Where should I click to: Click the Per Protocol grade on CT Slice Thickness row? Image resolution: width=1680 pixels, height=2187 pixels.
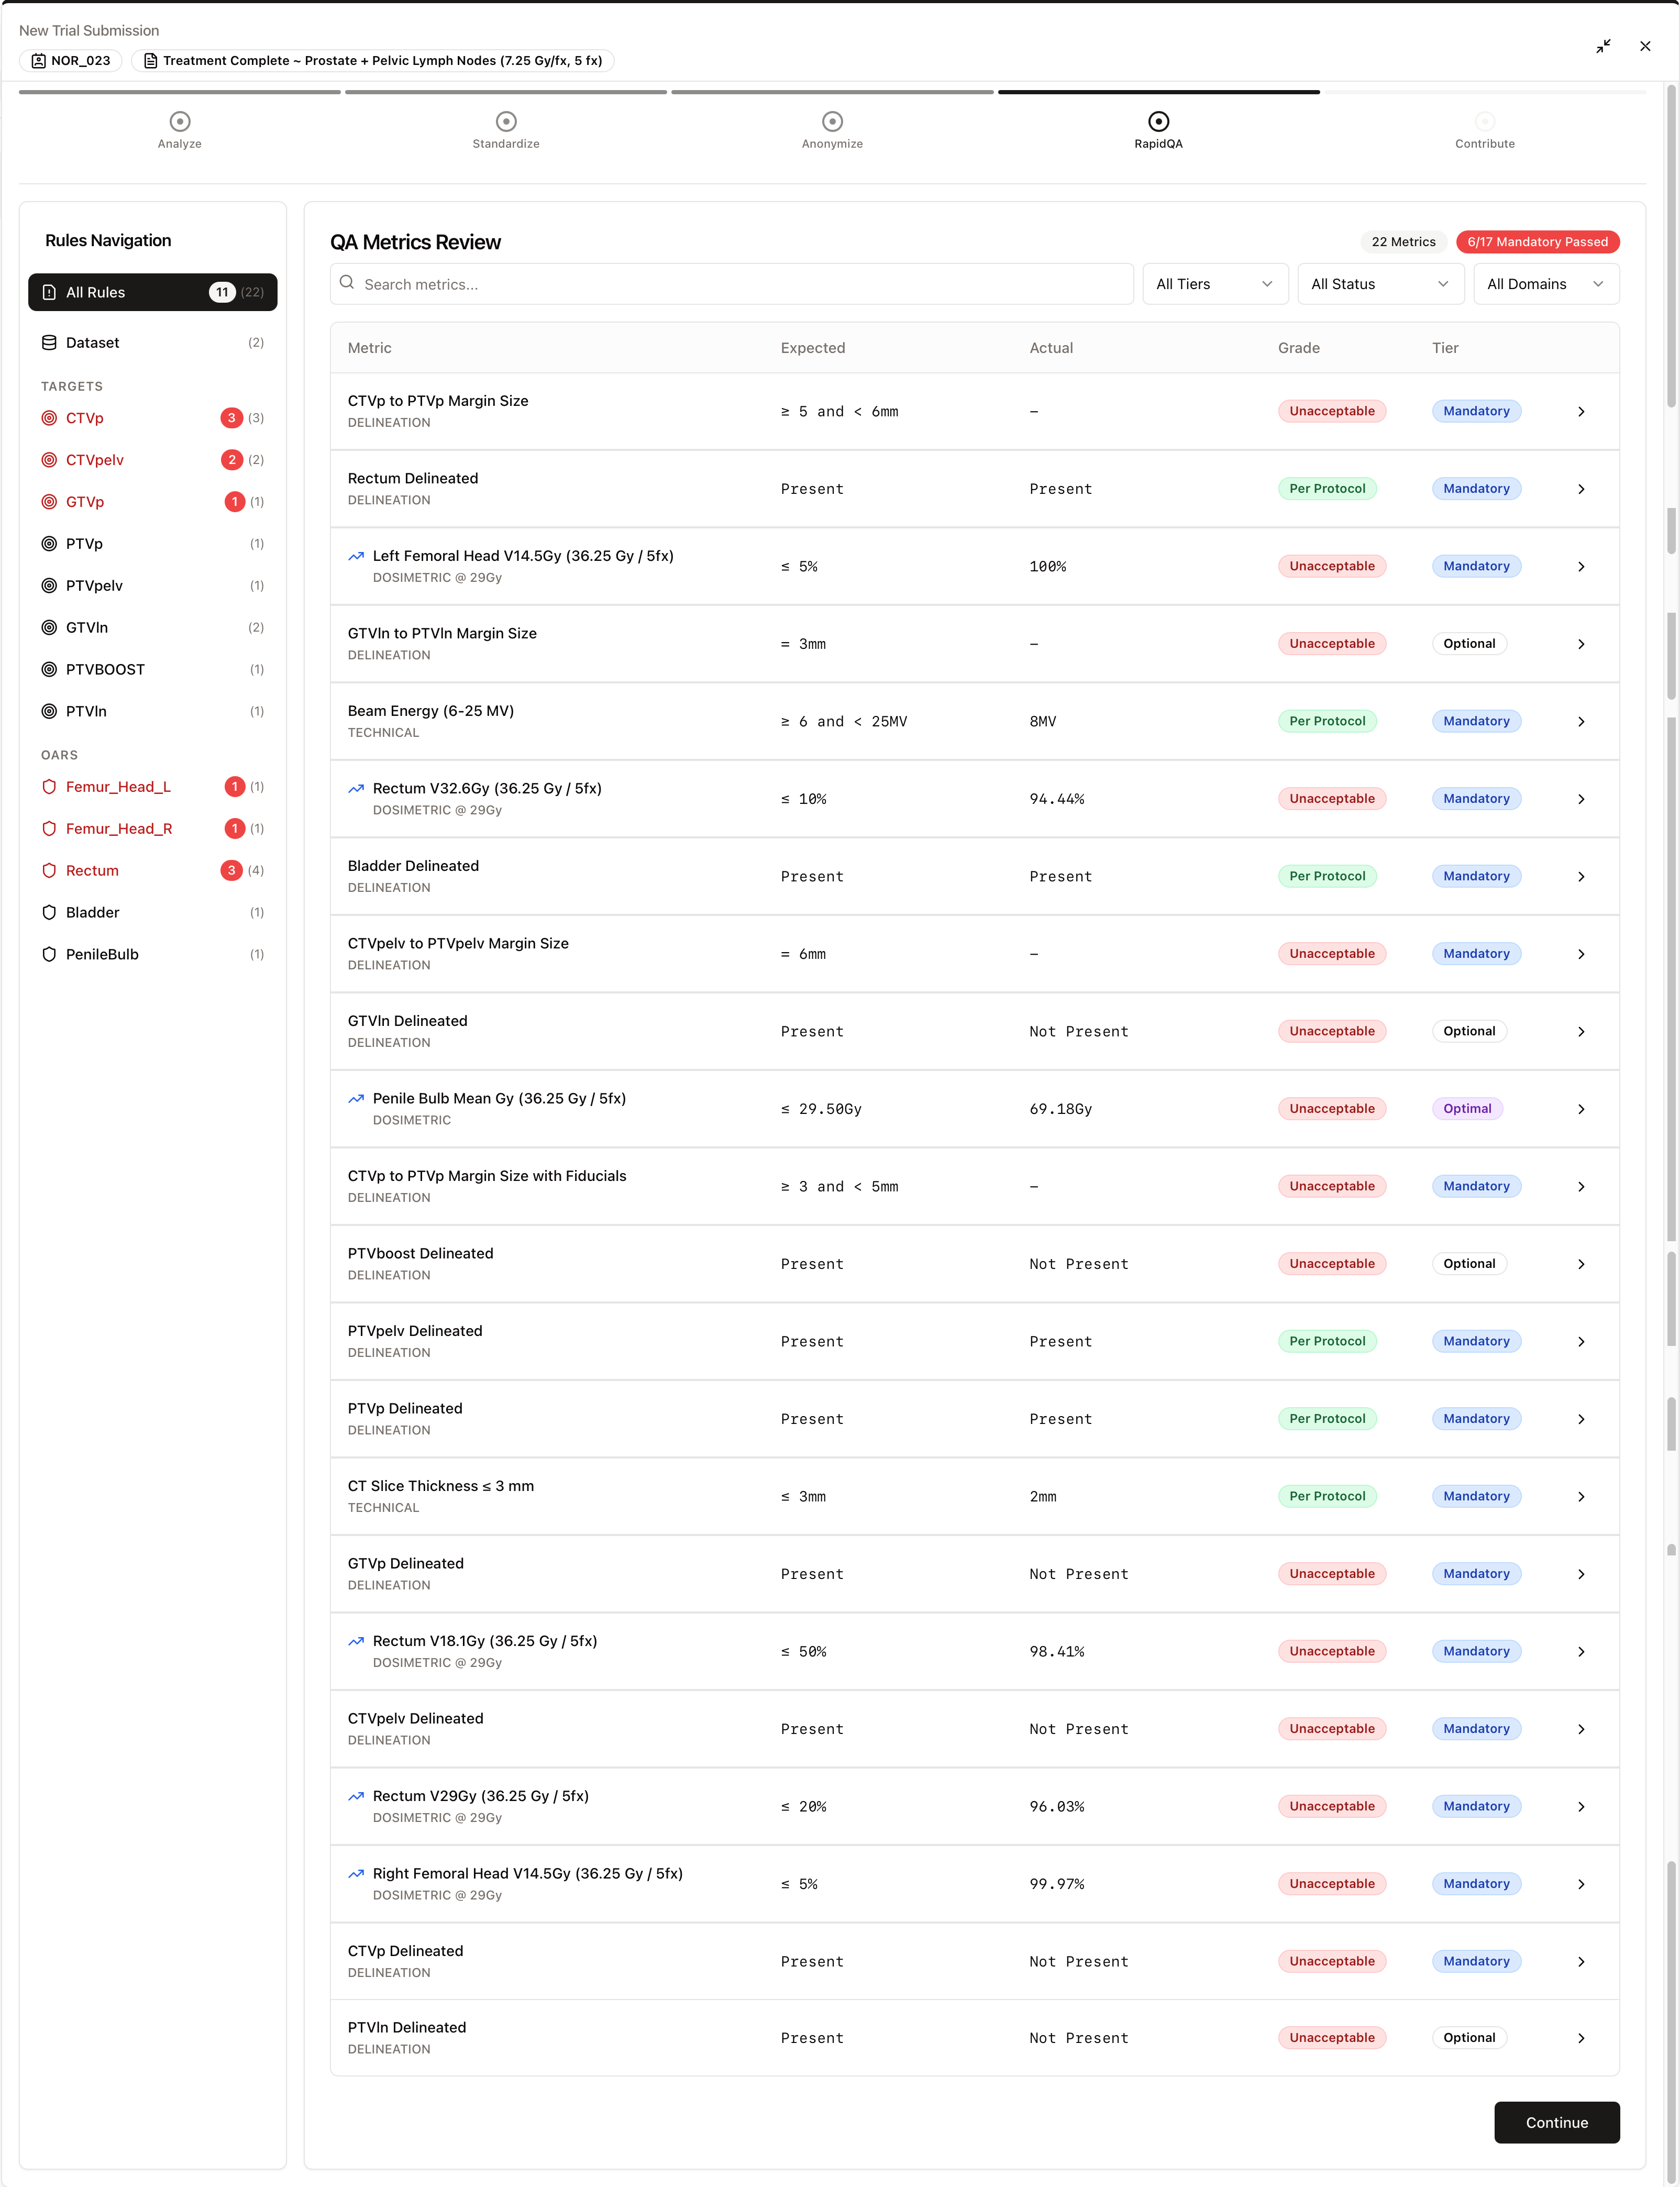(x=1327, y=1497)
